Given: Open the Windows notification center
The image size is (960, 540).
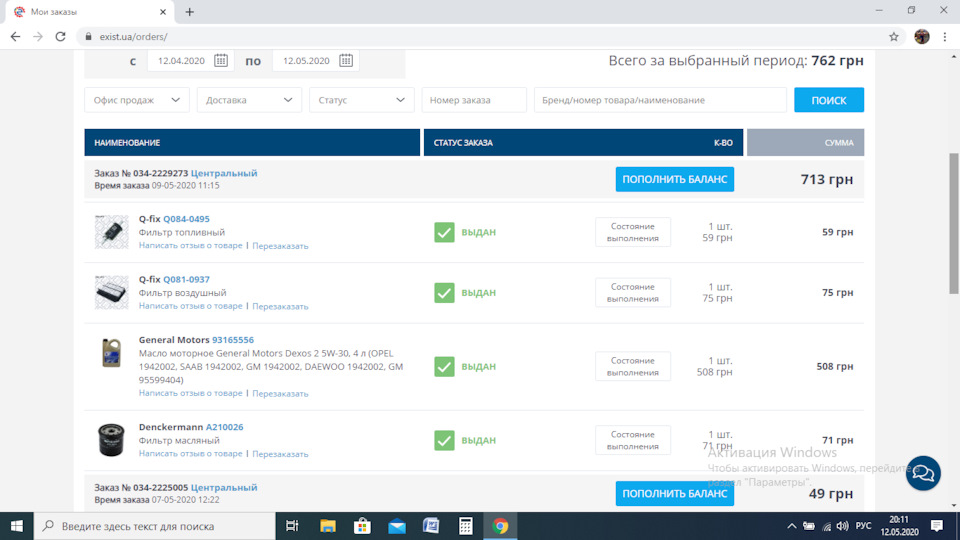Looking at the screenshot, I should tap(937, 526).
